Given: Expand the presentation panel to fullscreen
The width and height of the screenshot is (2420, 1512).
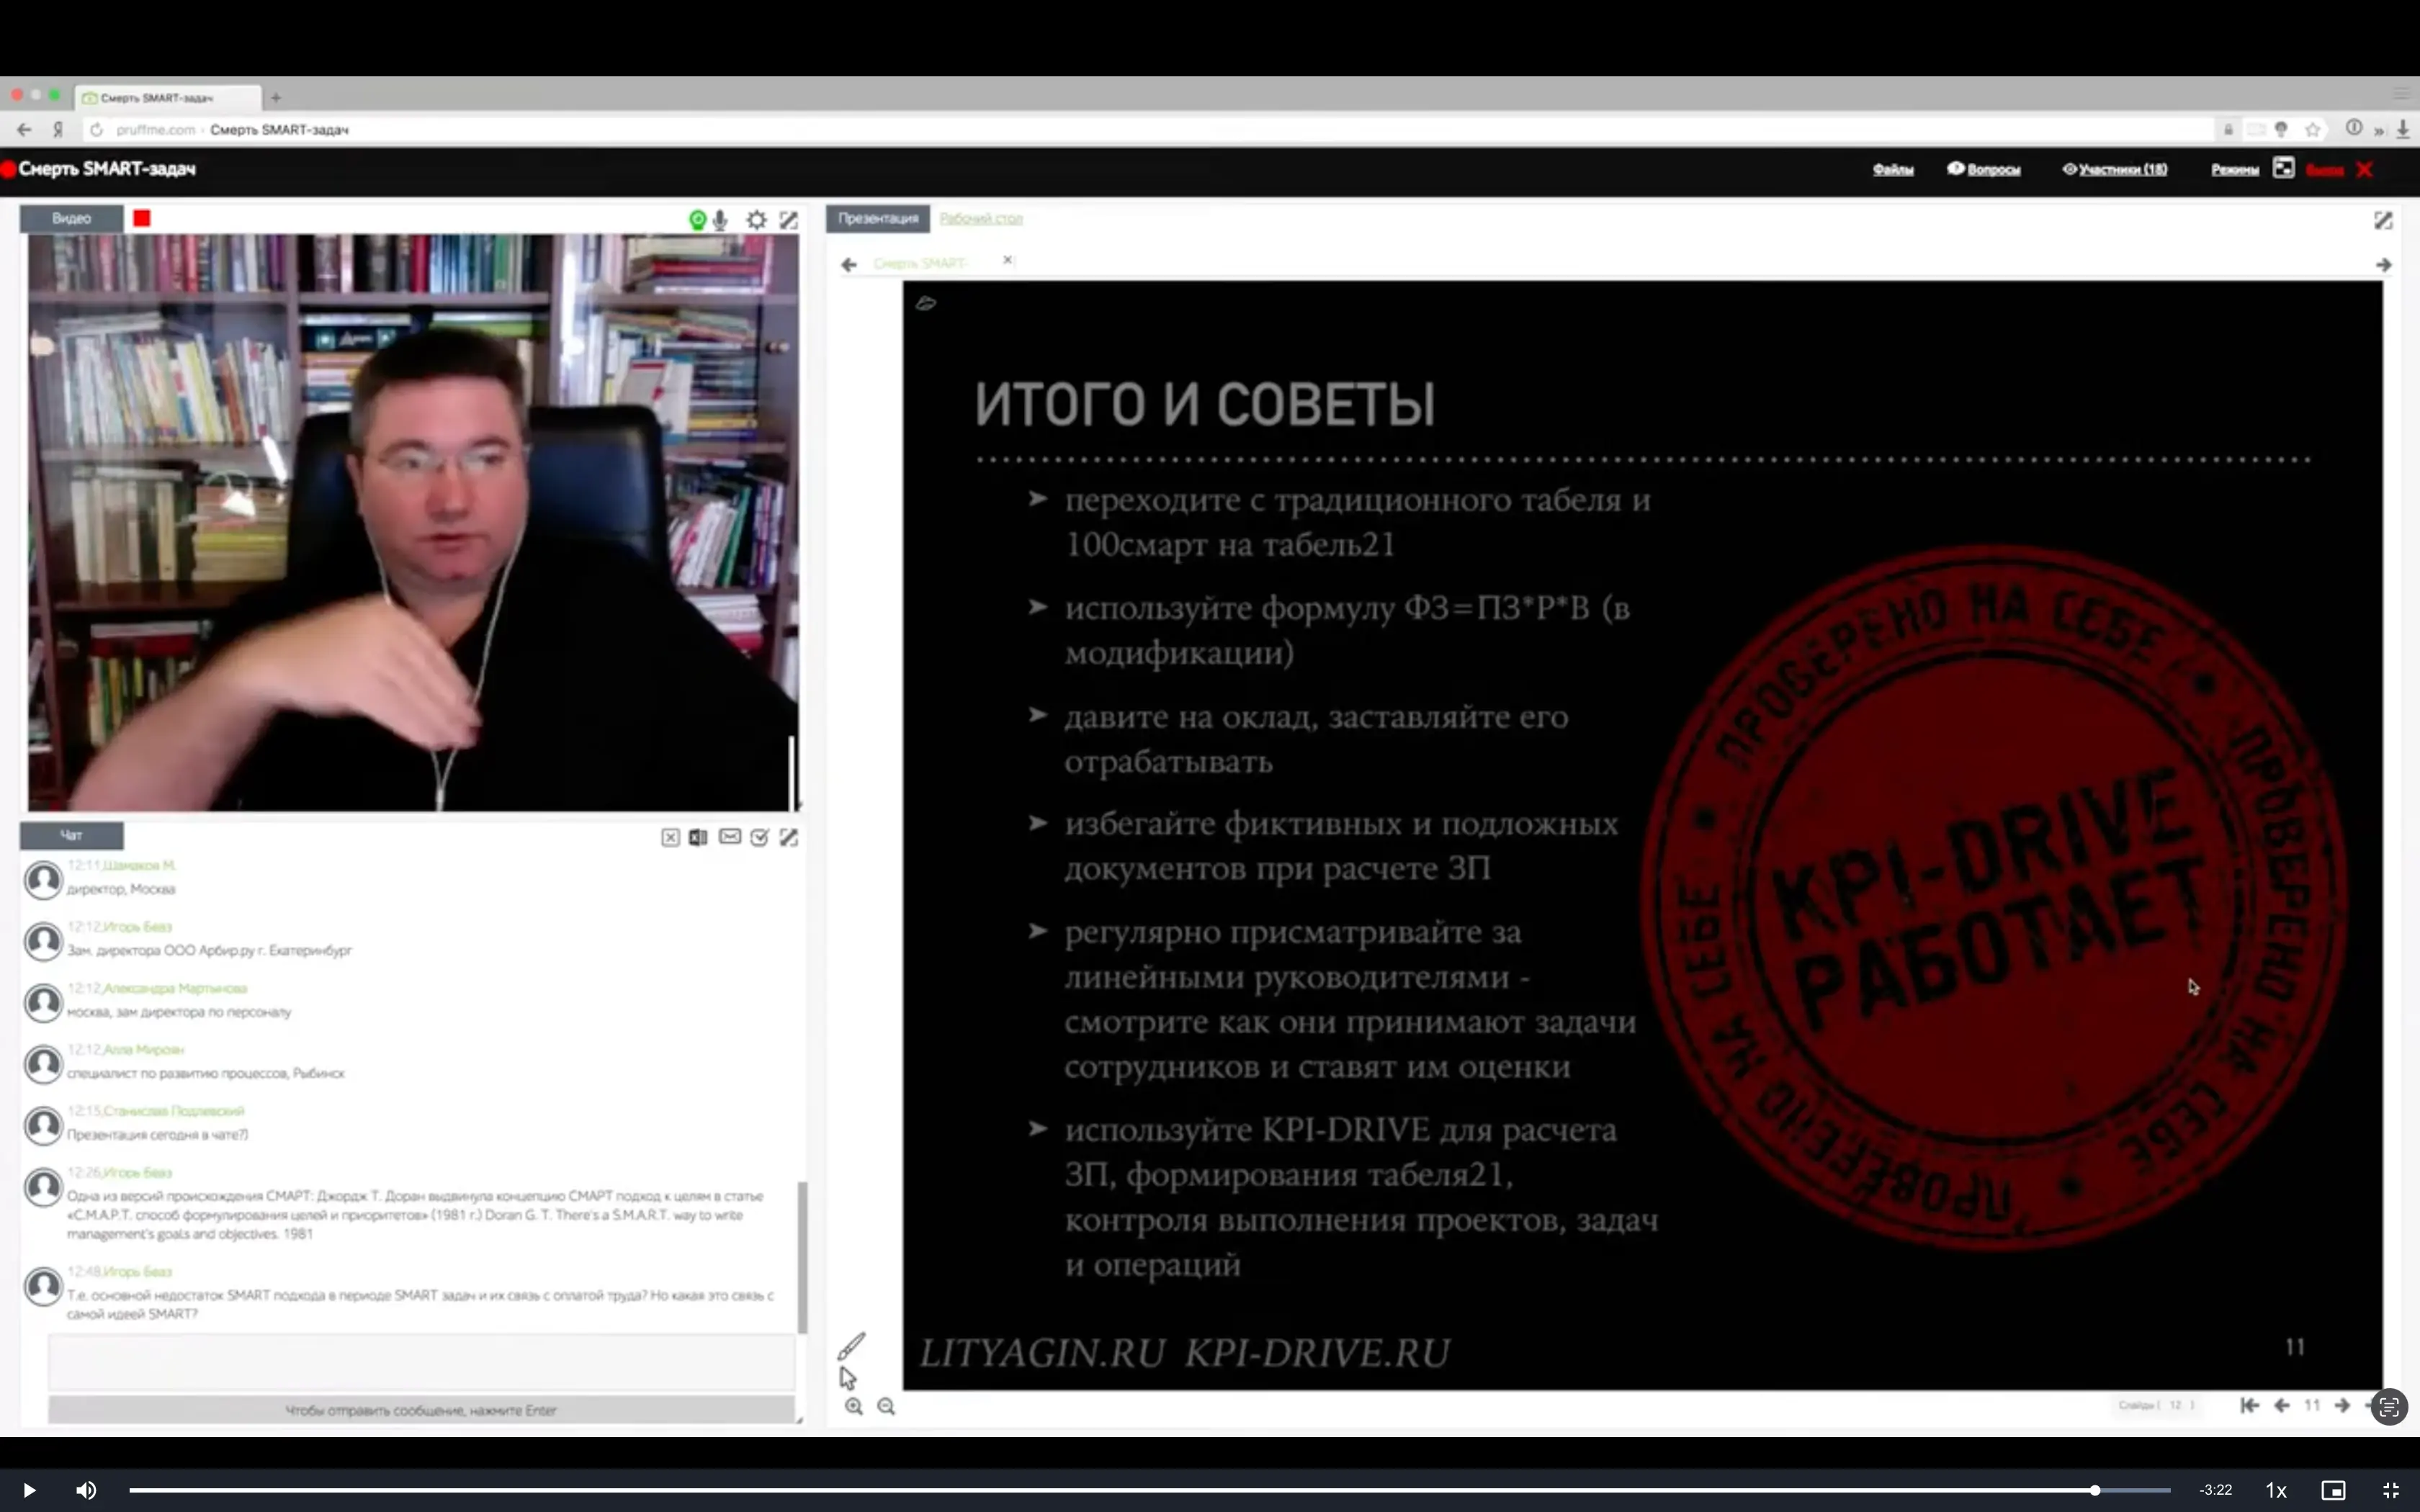Looking at the screenshot, I should point(2383,220).
